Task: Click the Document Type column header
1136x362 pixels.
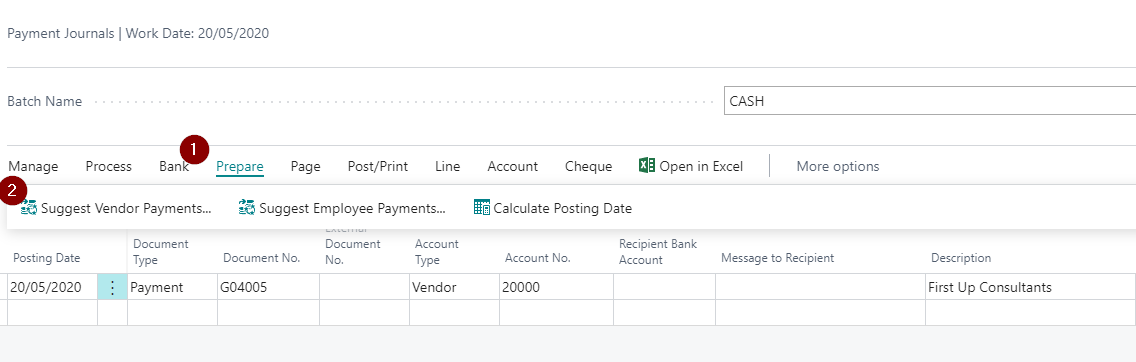Action: tap(161, 252)
